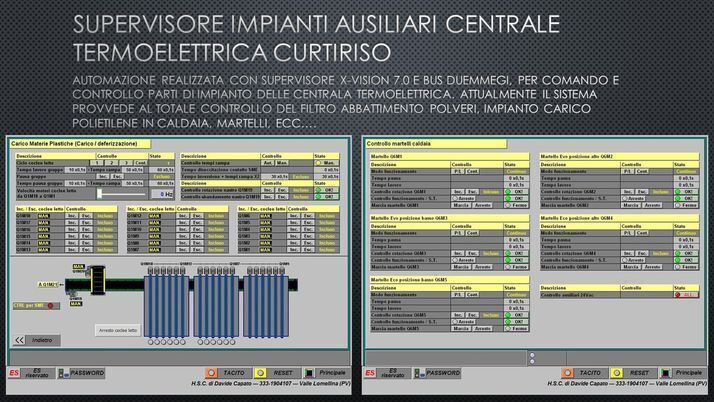
Task: Click the double-arrow Indietro back icon
Action: click(19, 340)
